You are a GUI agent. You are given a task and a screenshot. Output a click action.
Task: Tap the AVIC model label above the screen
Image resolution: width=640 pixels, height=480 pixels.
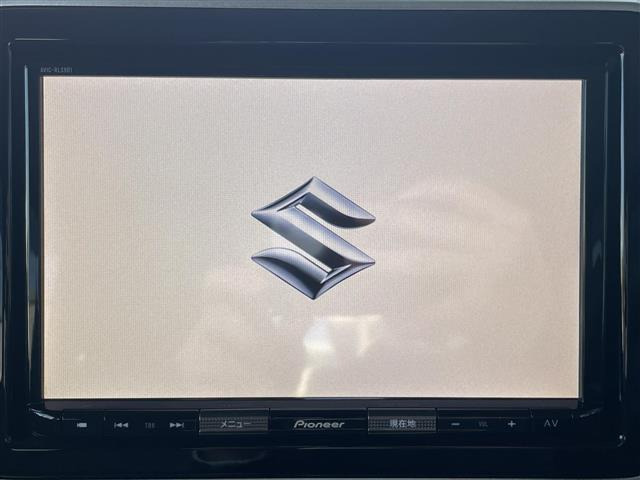click(59, 70)
